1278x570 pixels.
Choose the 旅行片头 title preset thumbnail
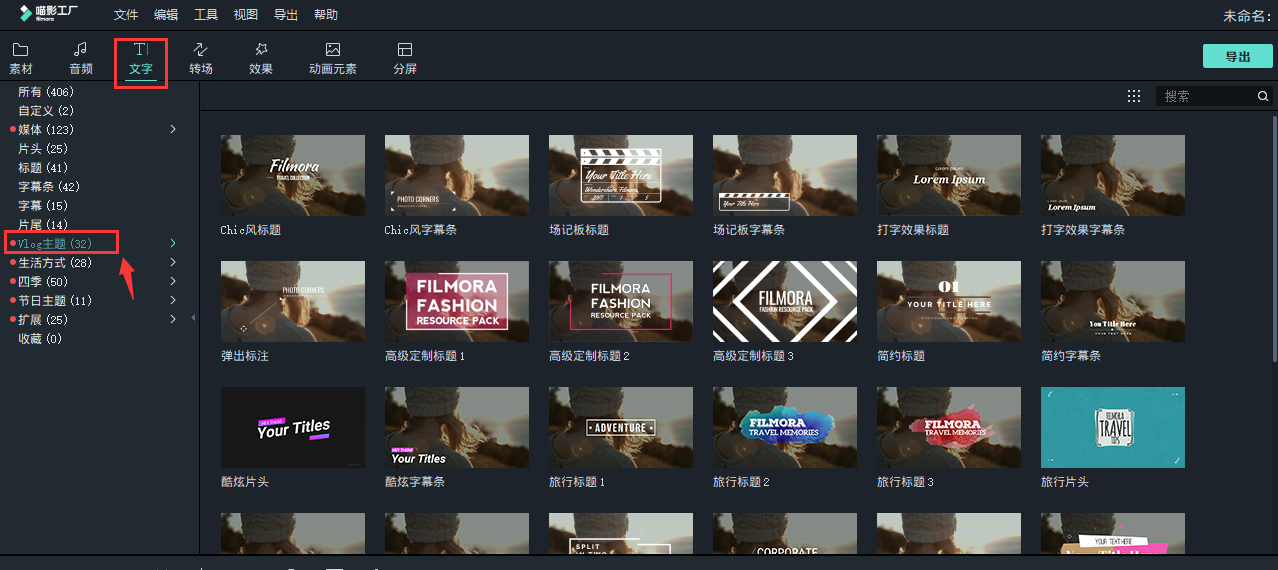[x=1112, y=428]
